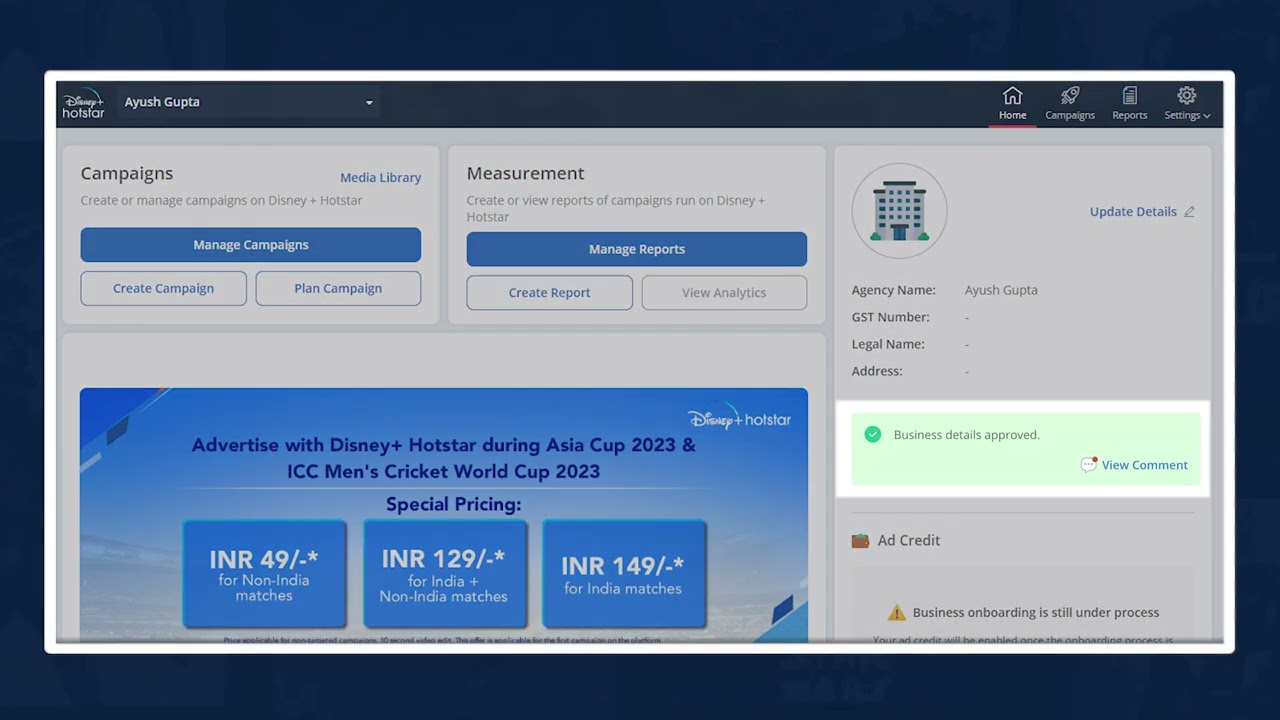Switch to the Home tab label
The height and width of the screenshot is (720, 1280).
1012,115
